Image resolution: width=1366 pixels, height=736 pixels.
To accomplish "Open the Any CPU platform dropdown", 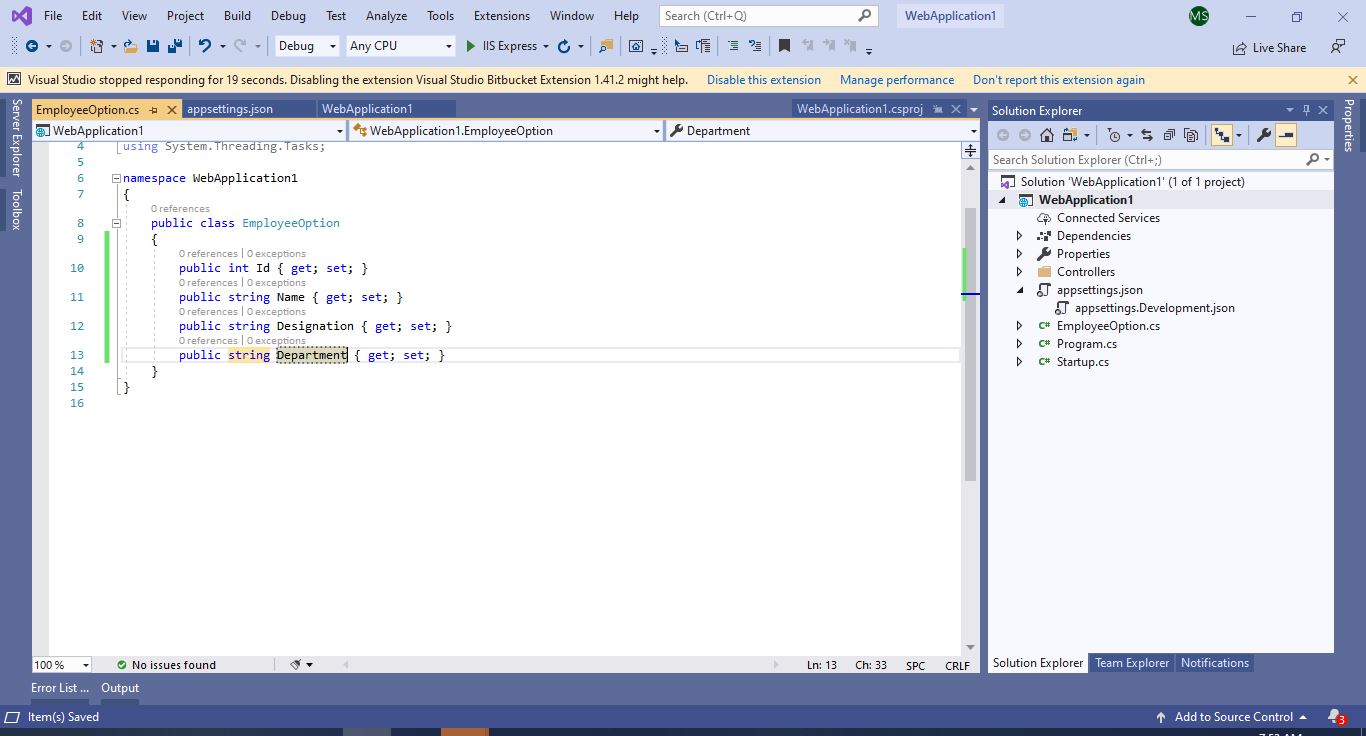I will pyautogui.click(x=399, y=46).
